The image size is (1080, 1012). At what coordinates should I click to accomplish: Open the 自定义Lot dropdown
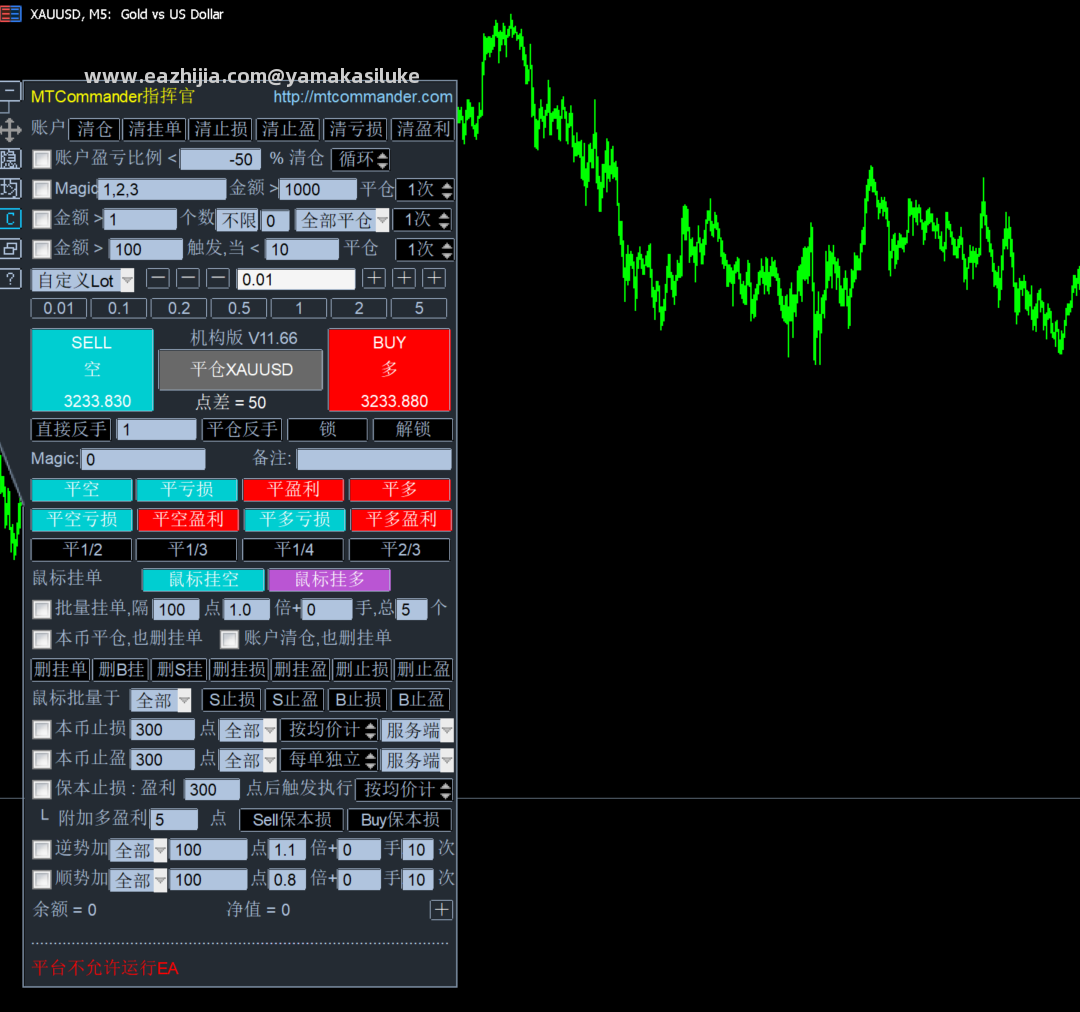pyautogui.click(x=83, y=280)
